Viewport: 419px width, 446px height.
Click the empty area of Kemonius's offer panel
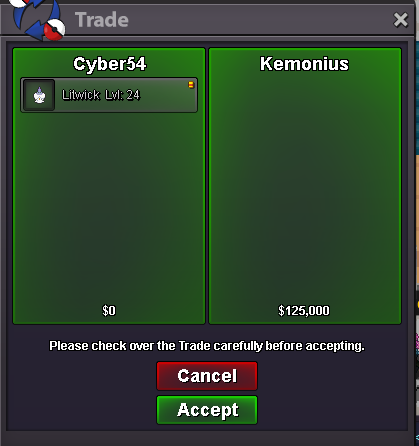point(305,187)
